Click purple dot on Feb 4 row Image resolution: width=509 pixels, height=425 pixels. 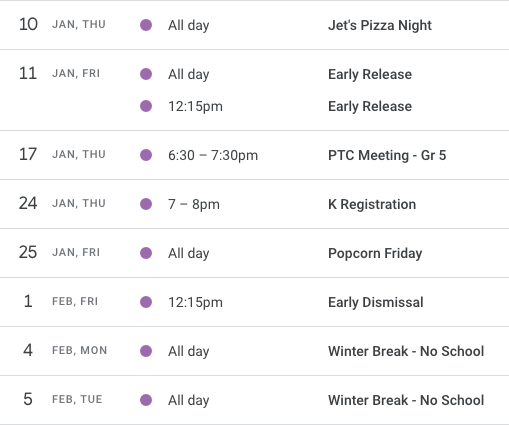click(146, 351)
